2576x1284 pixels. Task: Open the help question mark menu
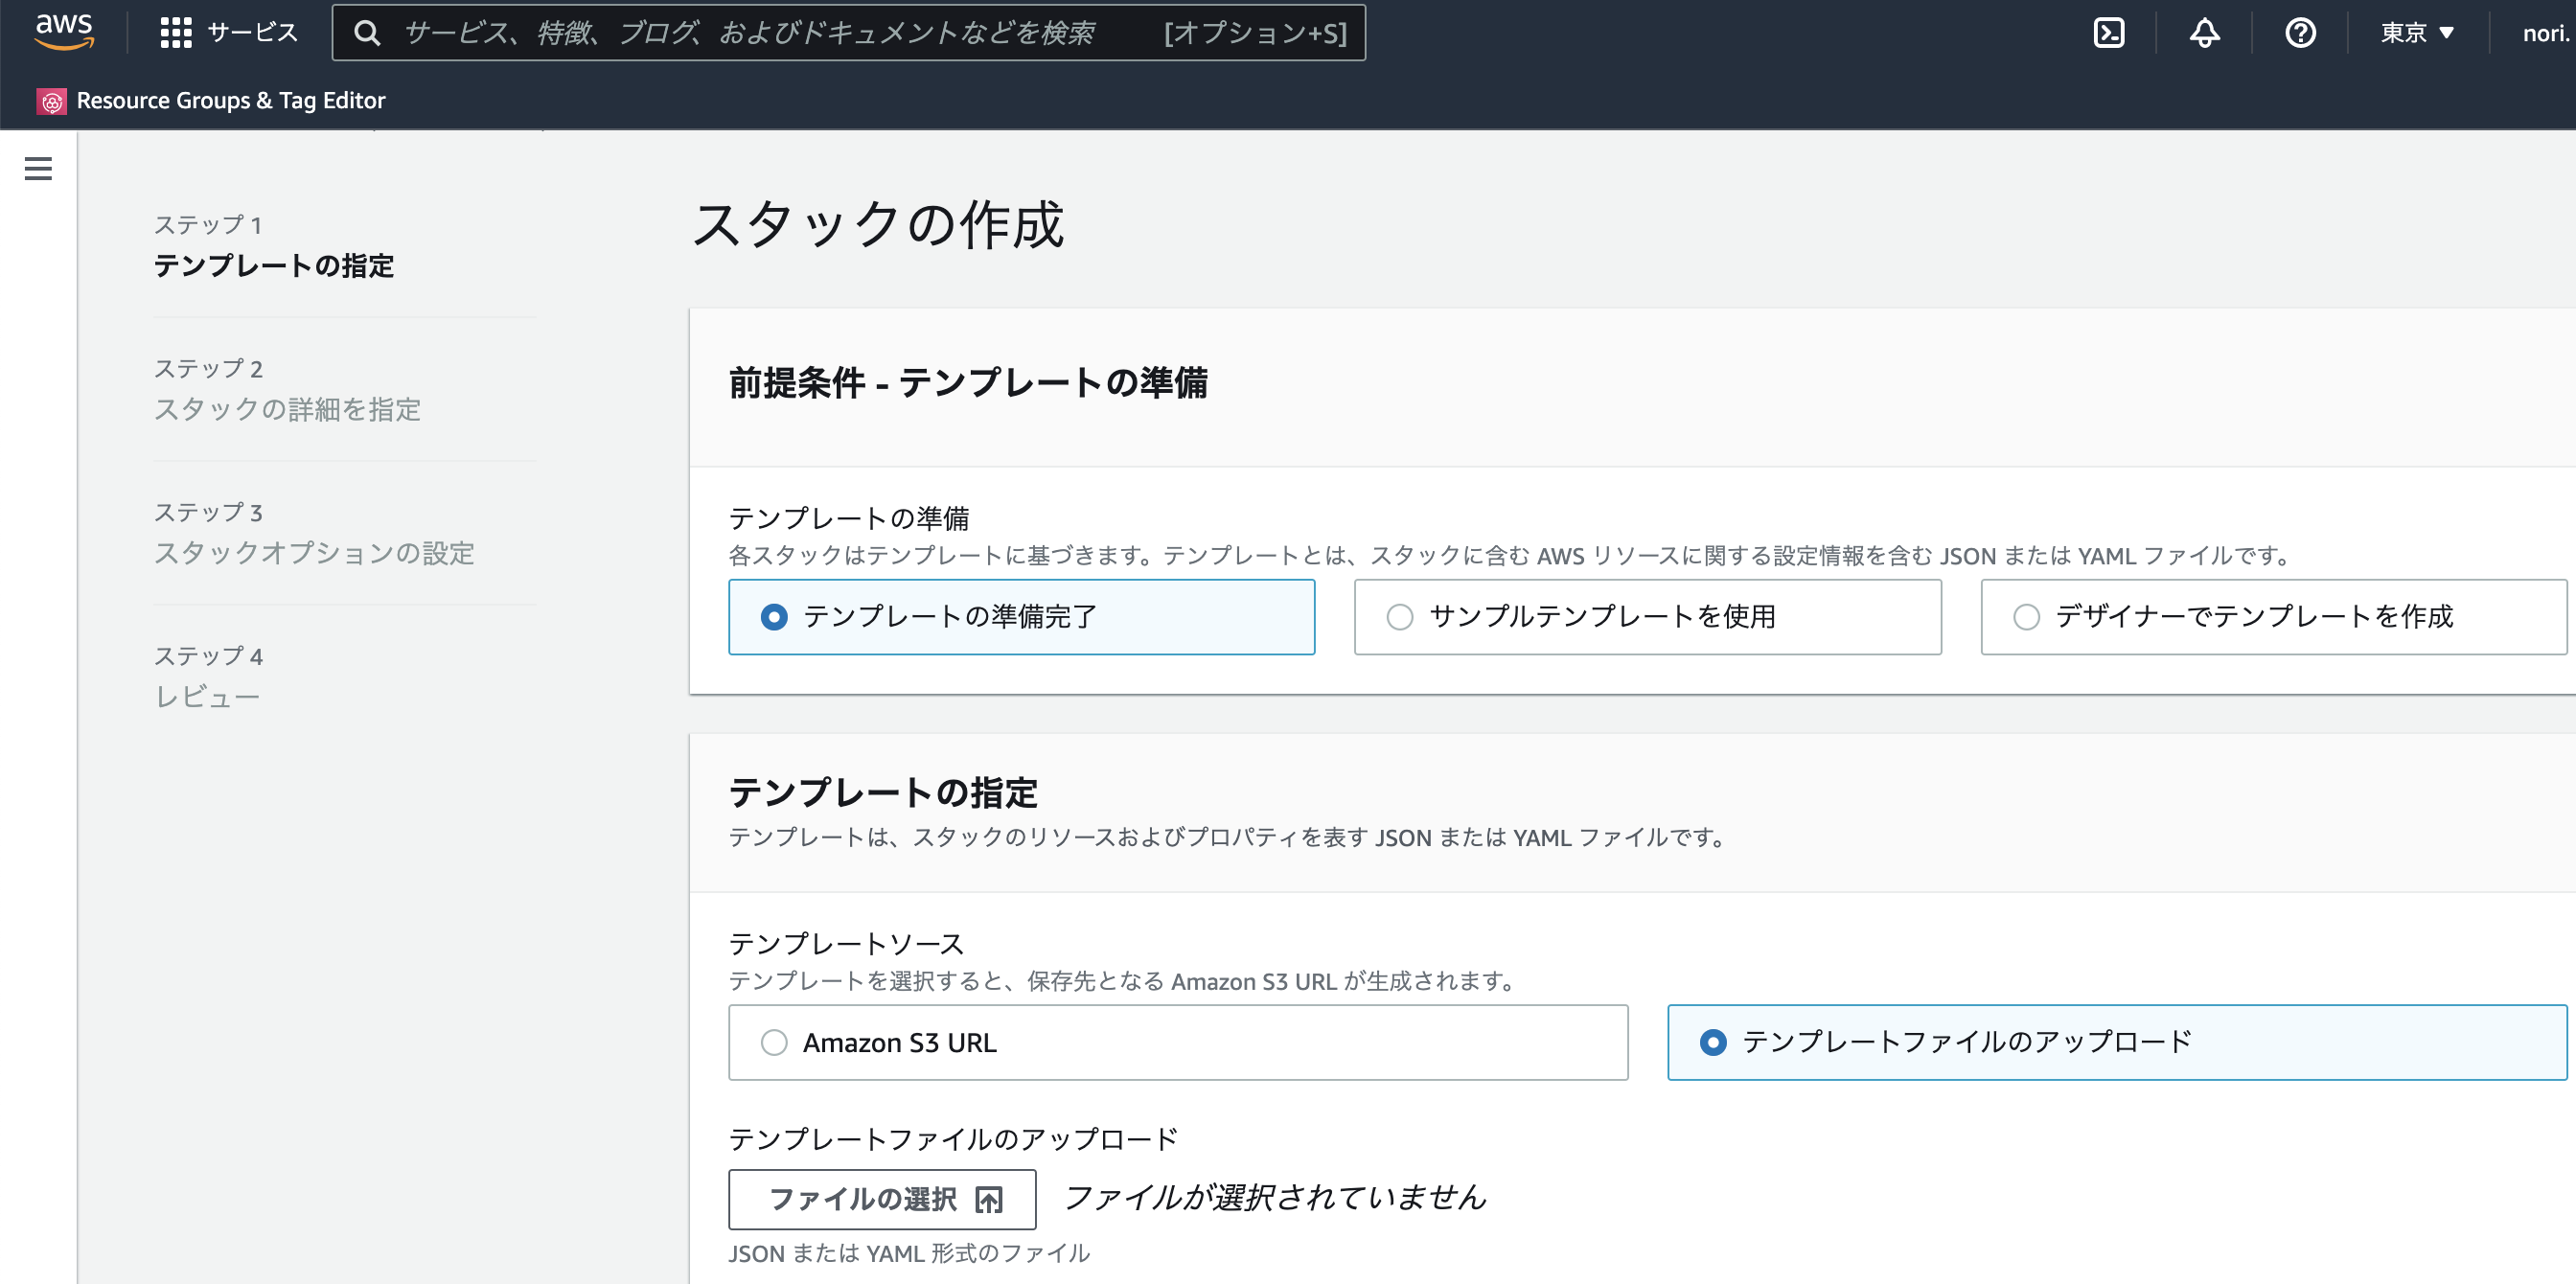[x=2300, y=32]
